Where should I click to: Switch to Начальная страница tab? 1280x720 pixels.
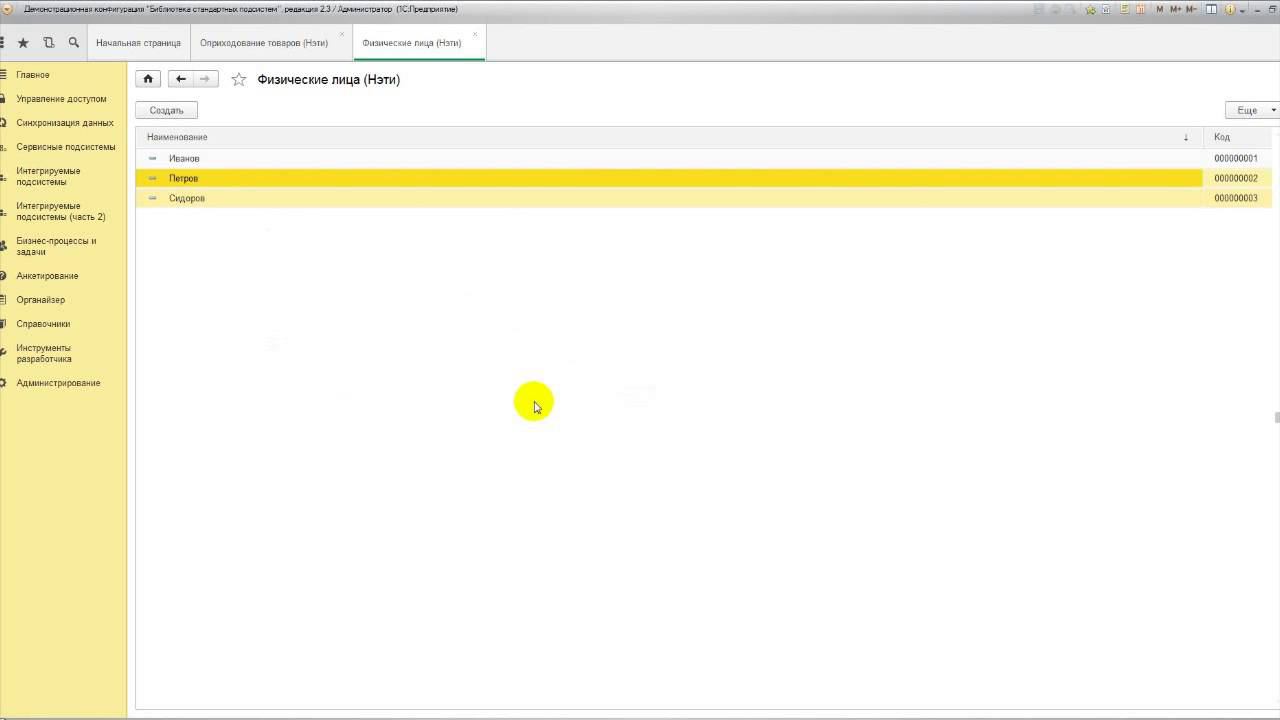pyautogui.click(x=138, y=43)
